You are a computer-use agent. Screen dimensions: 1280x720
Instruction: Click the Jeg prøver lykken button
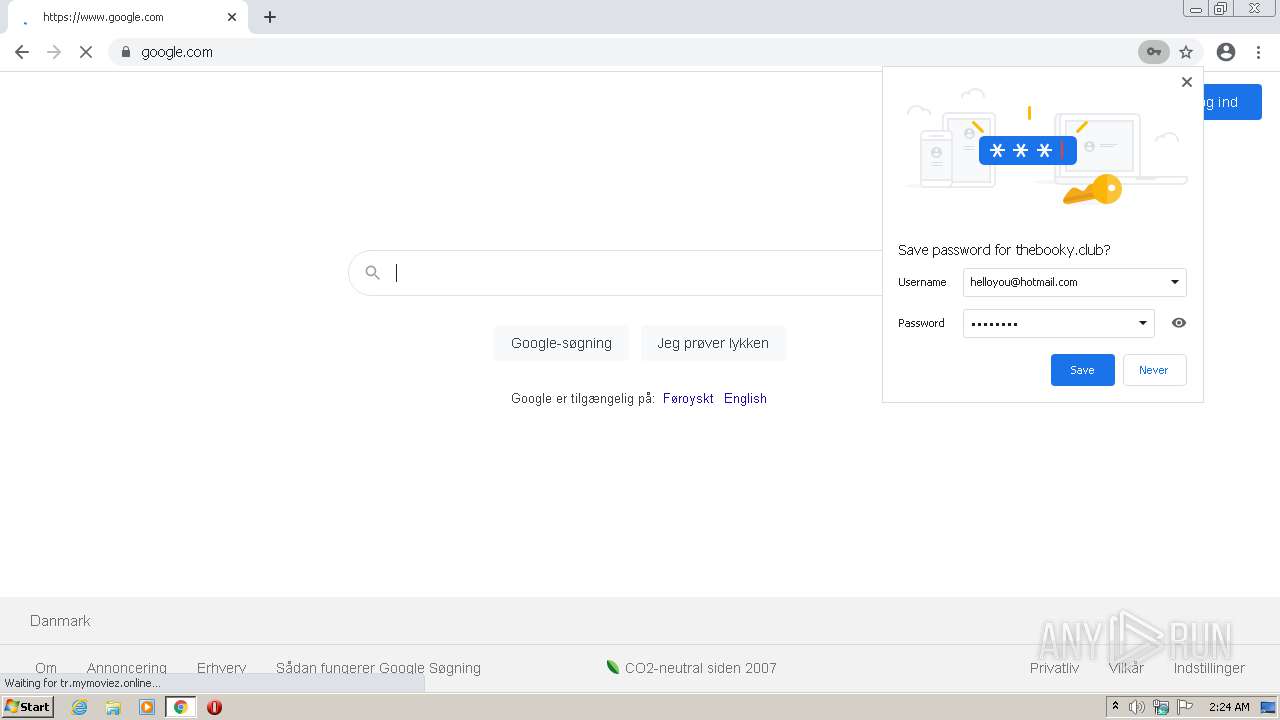713,343
